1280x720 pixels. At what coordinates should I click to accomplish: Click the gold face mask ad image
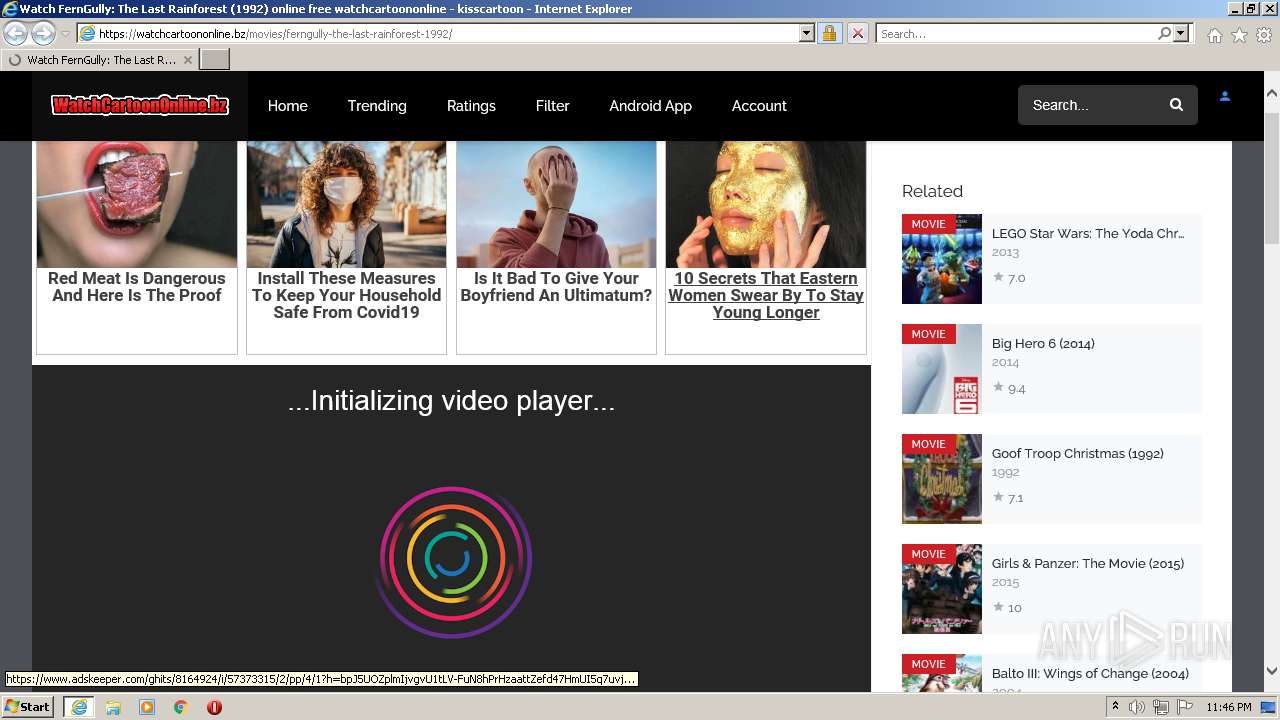[766, 204]
